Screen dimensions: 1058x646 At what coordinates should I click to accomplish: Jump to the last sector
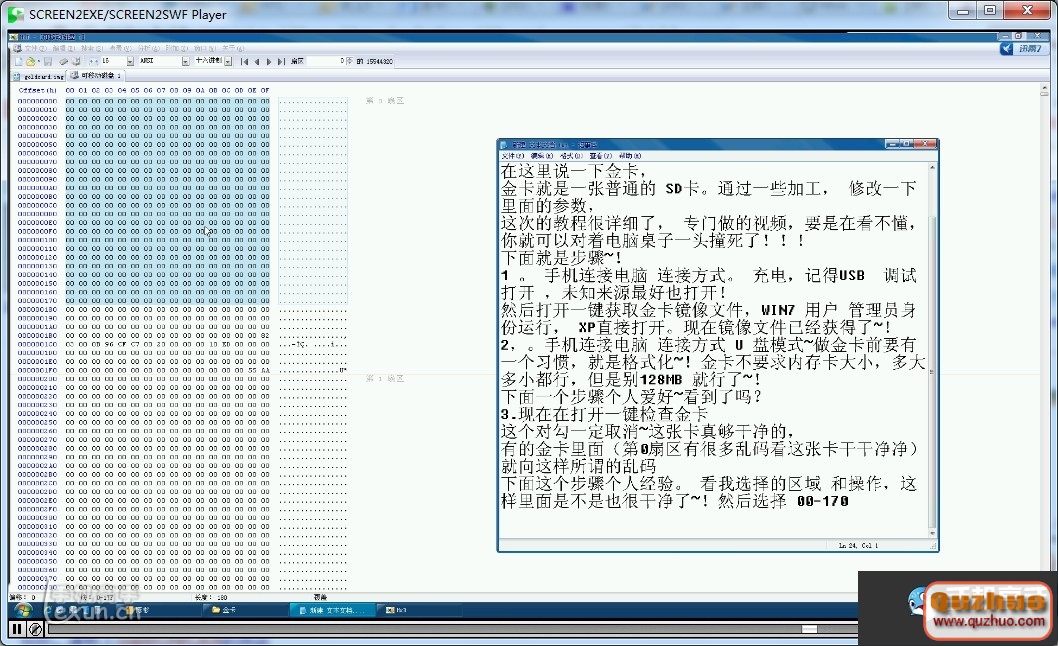click(x=281, y=61)
